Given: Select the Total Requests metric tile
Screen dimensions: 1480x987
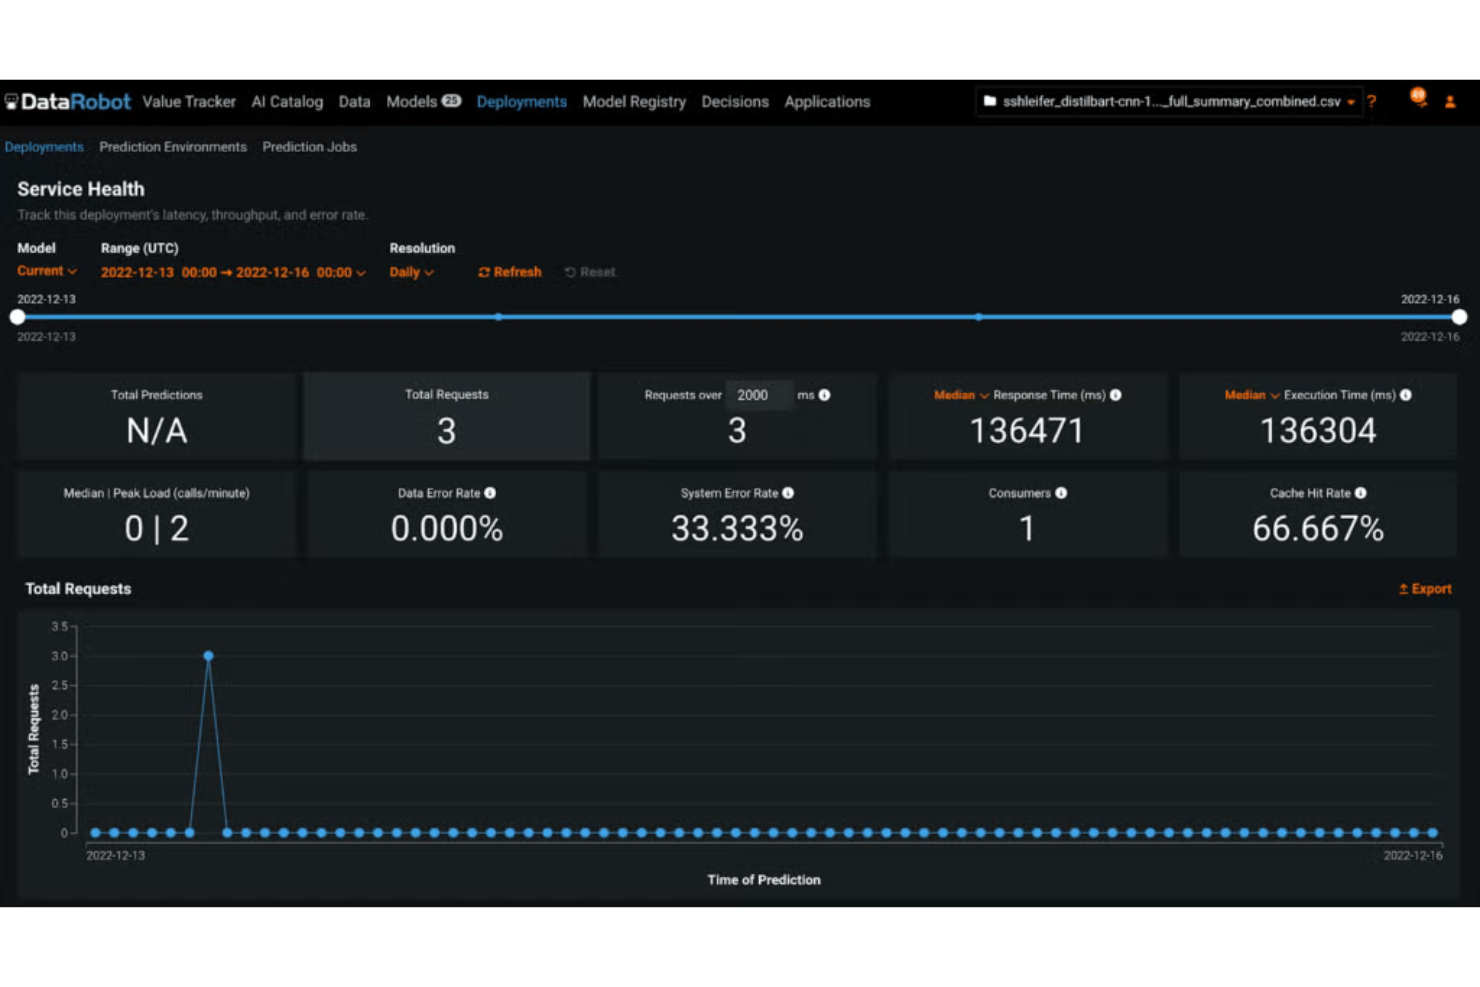Looking at the screenshot, I should click(447, 416).
